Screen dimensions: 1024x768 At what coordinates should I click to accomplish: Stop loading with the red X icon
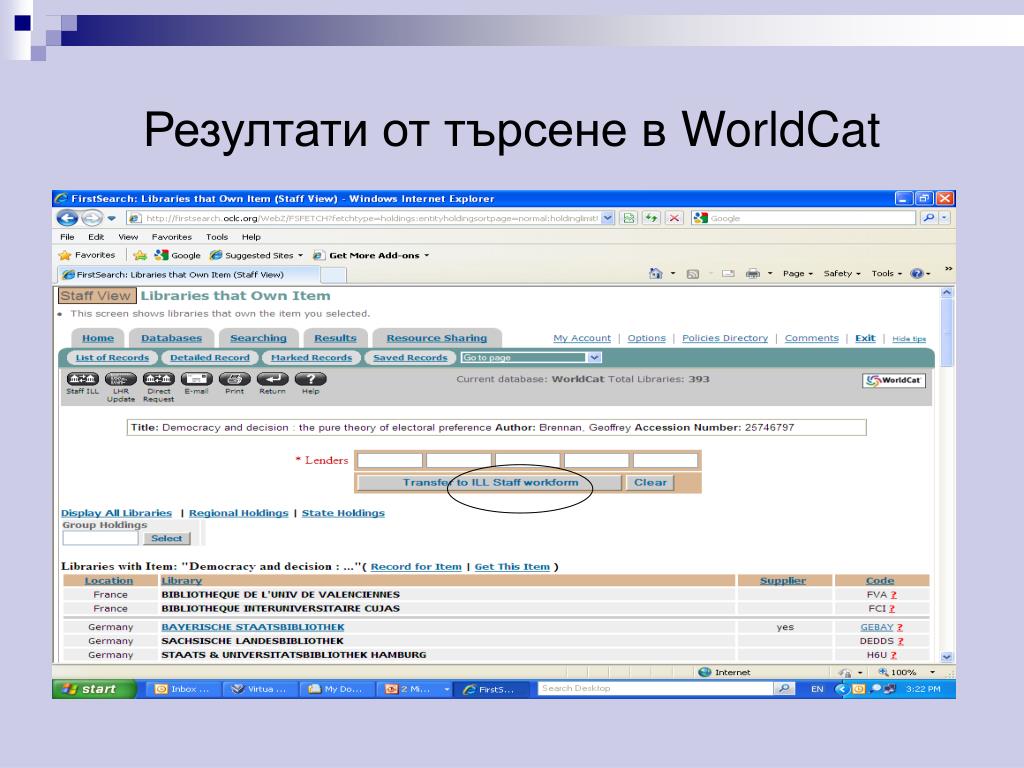click(x=675, y=218)
